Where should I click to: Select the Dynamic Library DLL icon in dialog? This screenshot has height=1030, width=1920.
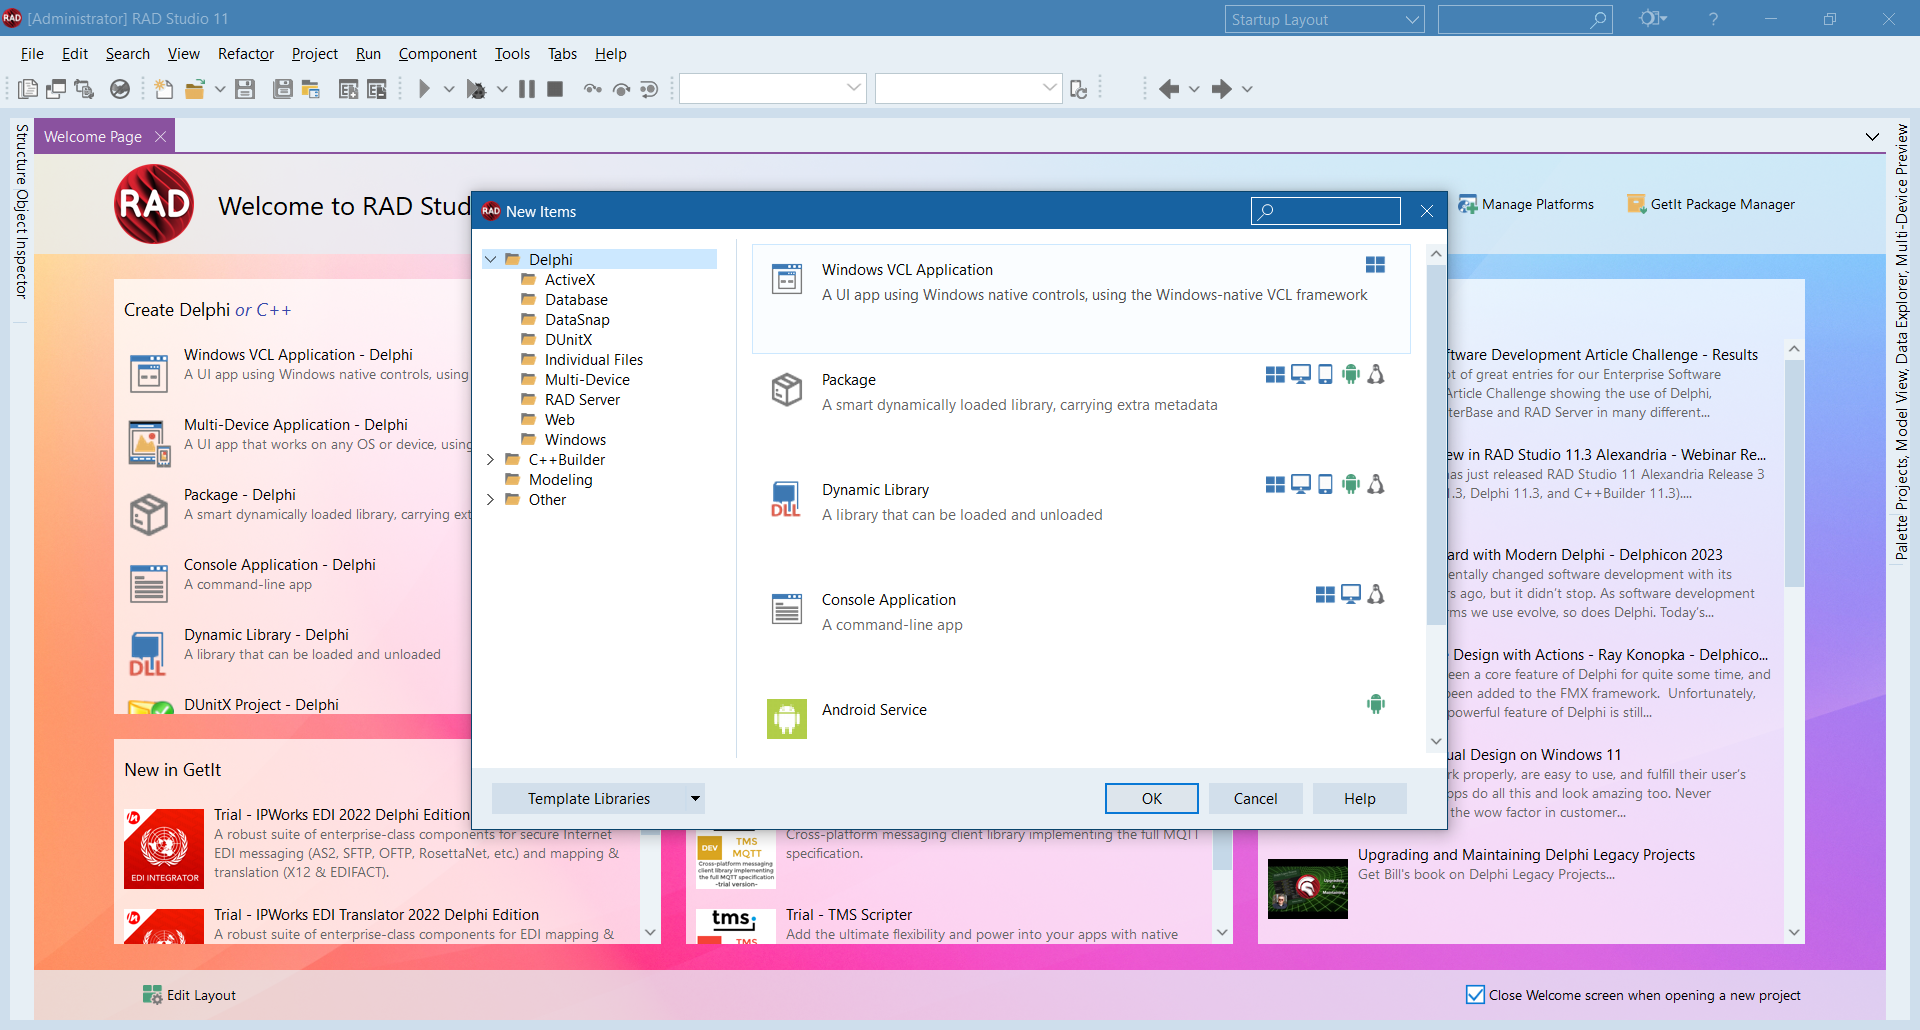click(786, 498)
